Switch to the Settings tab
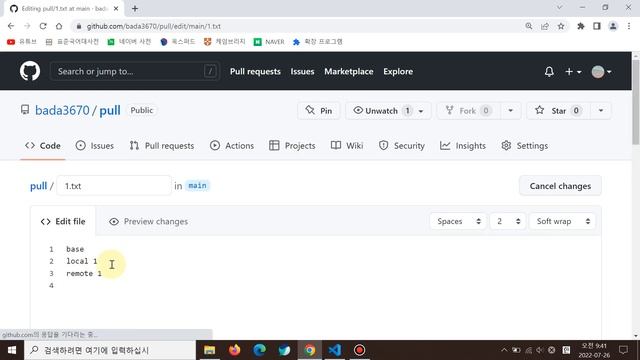 (x=524, y=146)
